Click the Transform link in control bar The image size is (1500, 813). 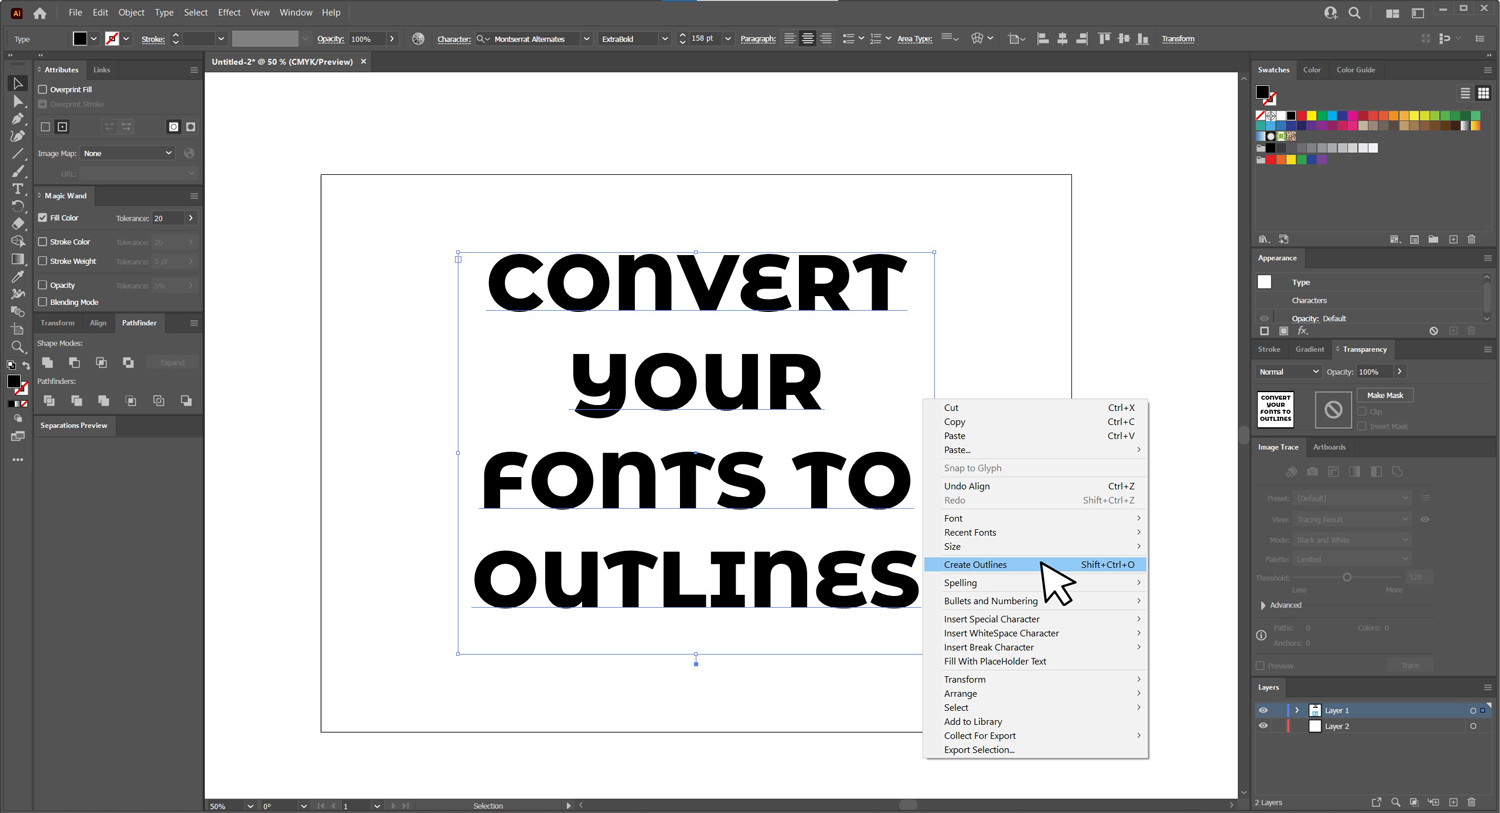click(1177, 39)
